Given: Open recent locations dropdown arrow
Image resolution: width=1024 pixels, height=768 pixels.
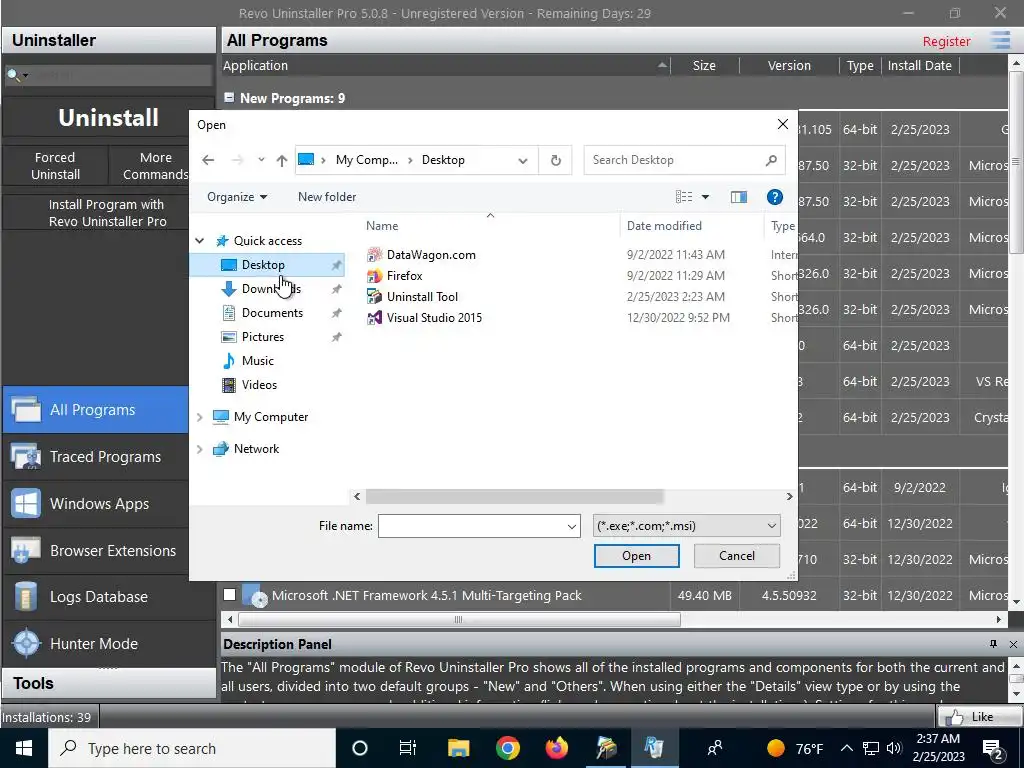Looking at the screenshot, I should click(x=261, y=160).
